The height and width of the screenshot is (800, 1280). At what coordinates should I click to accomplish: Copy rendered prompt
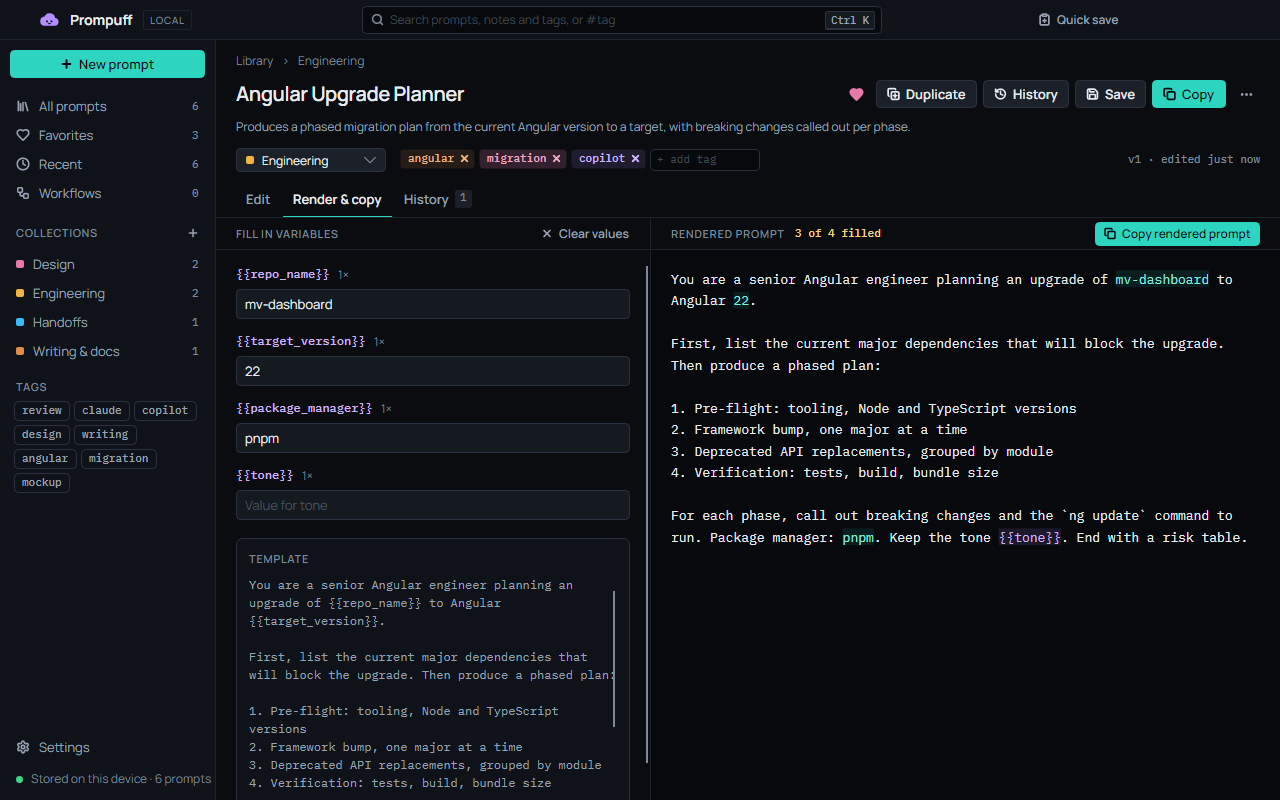pyautogui.click(x=1177, y=234)
